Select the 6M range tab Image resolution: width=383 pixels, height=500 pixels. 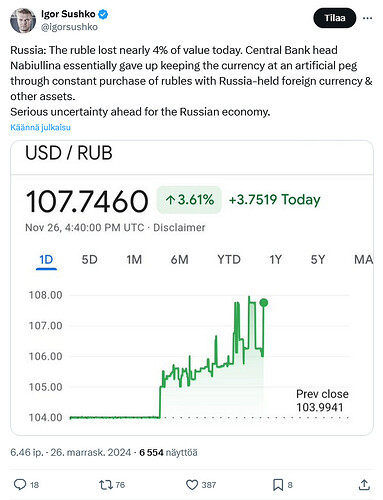[179, 259]
